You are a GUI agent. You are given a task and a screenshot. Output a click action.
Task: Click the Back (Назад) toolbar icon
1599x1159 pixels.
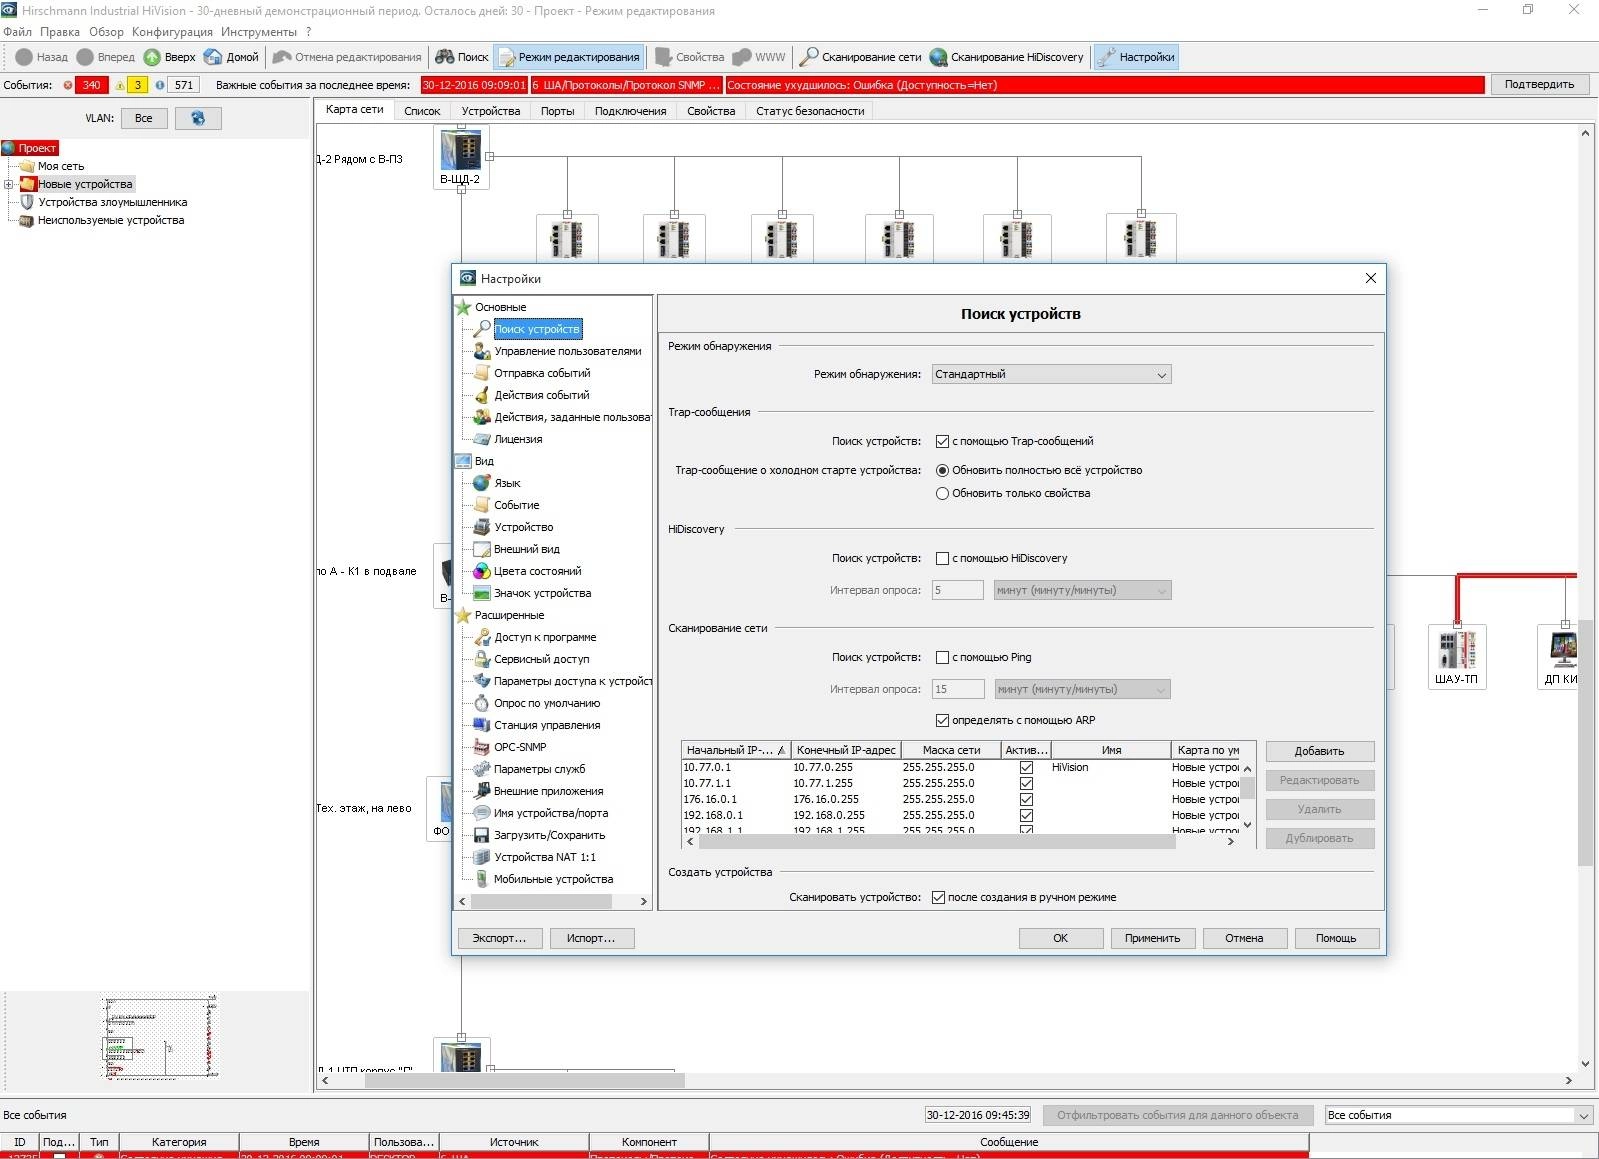[24, 57]
